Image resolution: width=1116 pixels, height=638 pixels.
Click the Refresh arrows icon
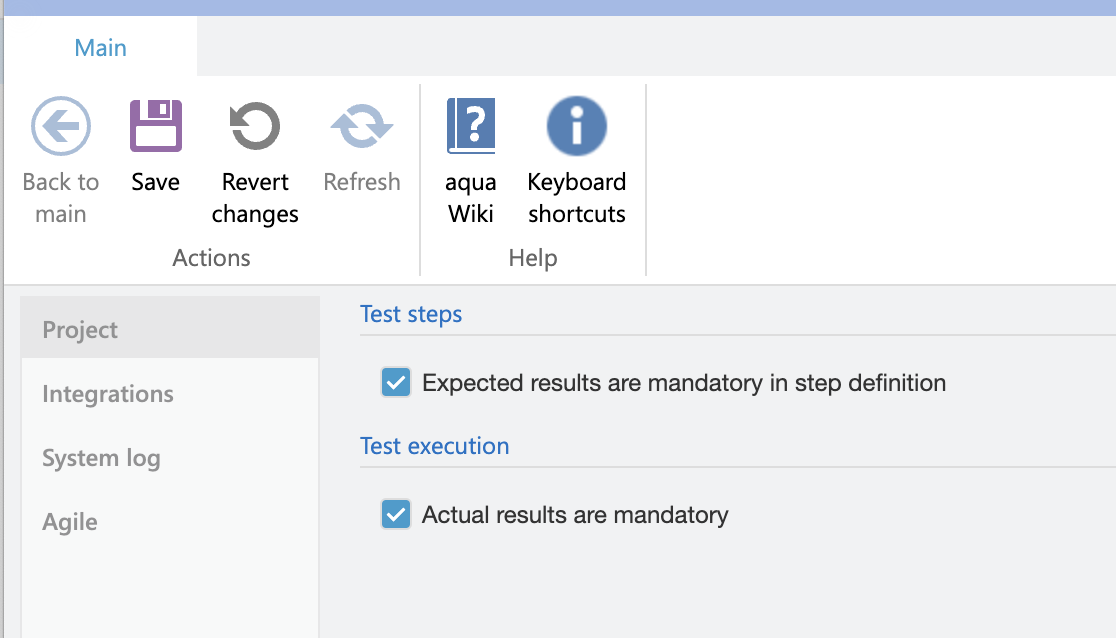click(x=362, y=126)
